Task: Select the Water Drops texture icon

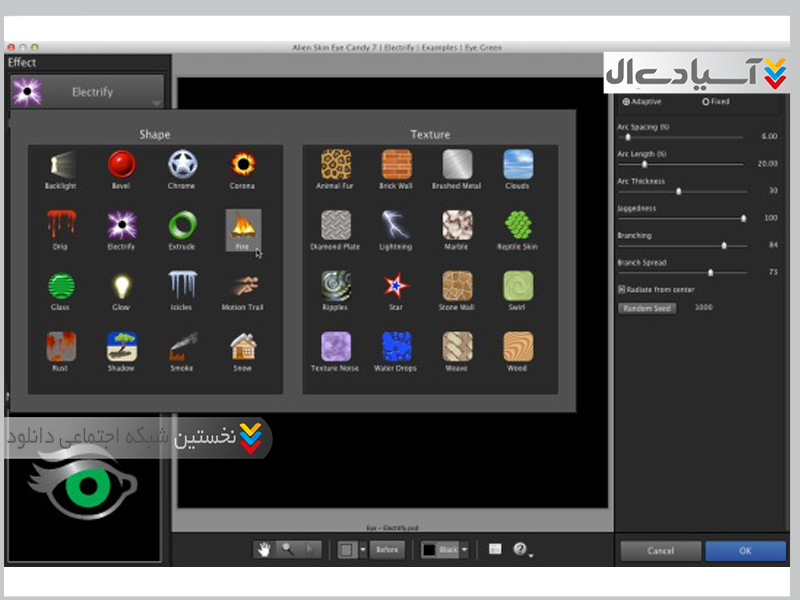Action: pos(396,348)
